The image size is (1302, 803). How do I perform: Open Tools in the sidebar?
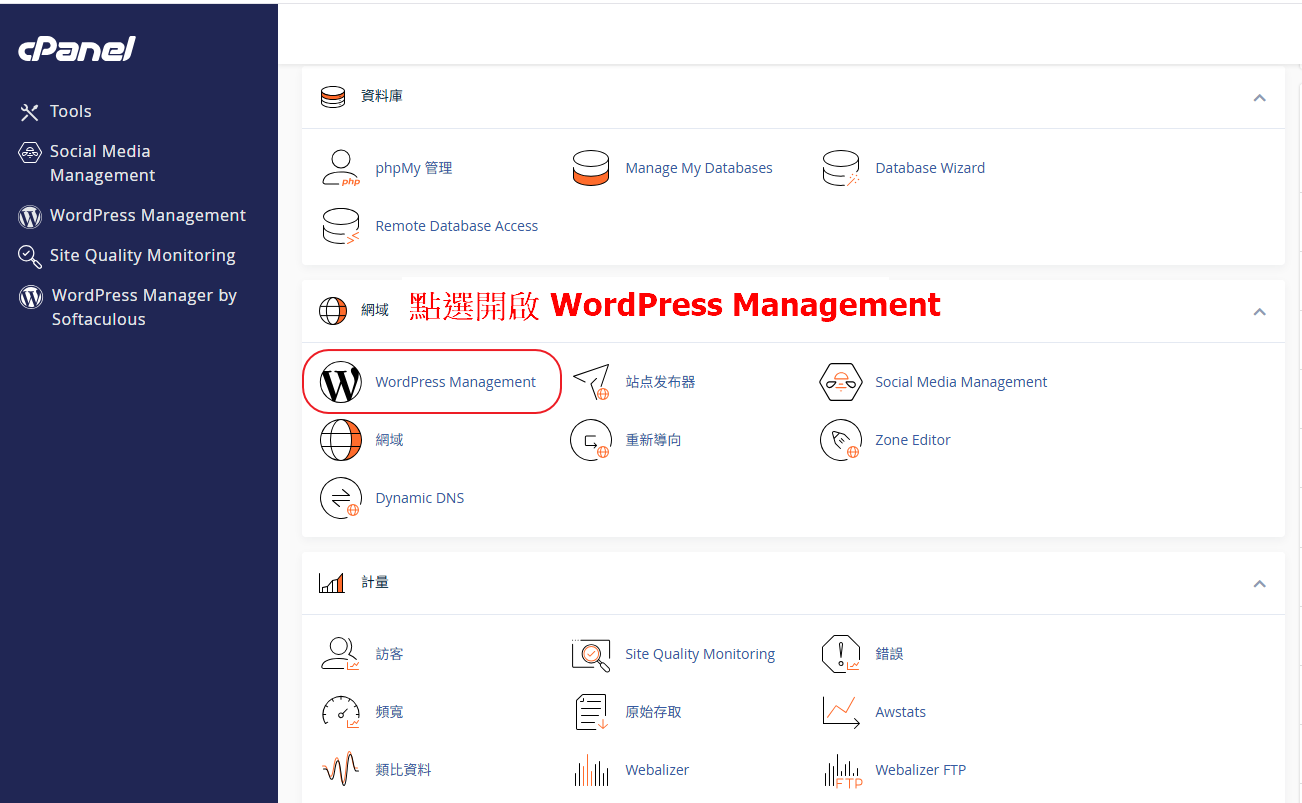tap(70, 111)
